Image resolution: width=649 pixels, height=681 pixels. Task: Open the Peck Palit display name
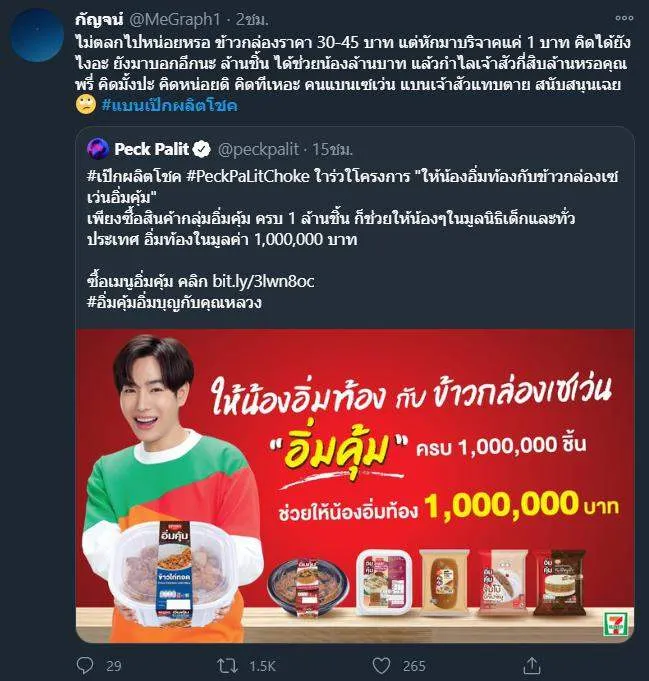[152, 149]
